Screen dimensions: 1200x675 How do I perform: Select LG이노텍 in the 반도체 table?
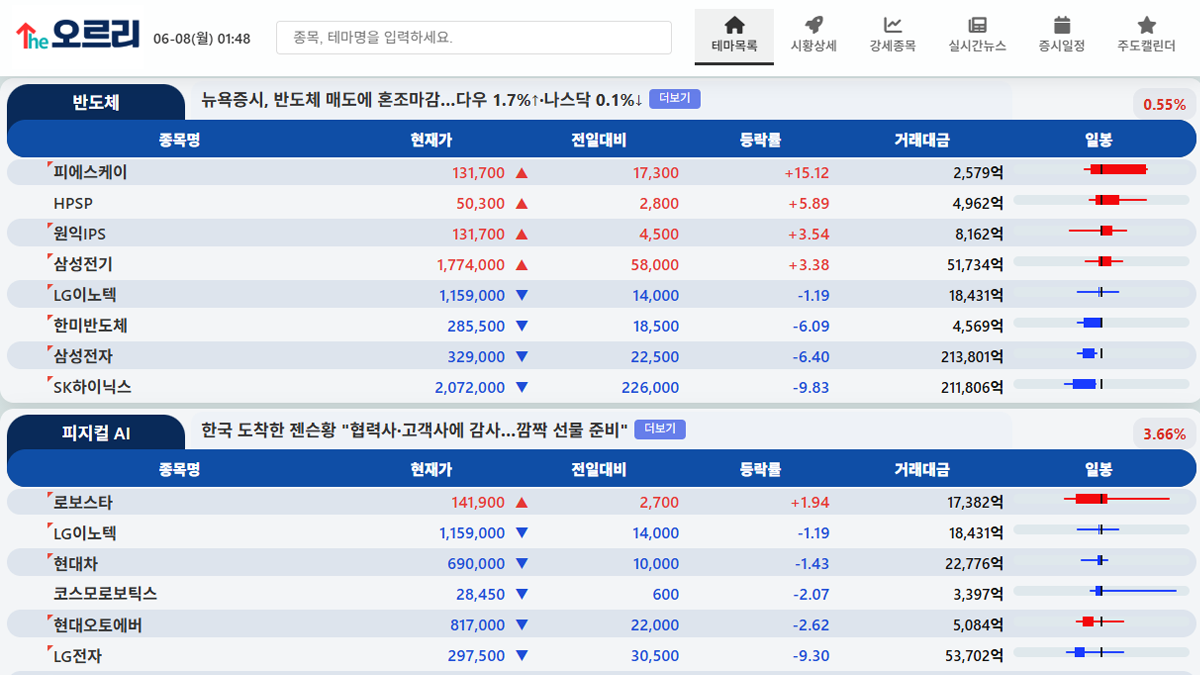(85, 295)
